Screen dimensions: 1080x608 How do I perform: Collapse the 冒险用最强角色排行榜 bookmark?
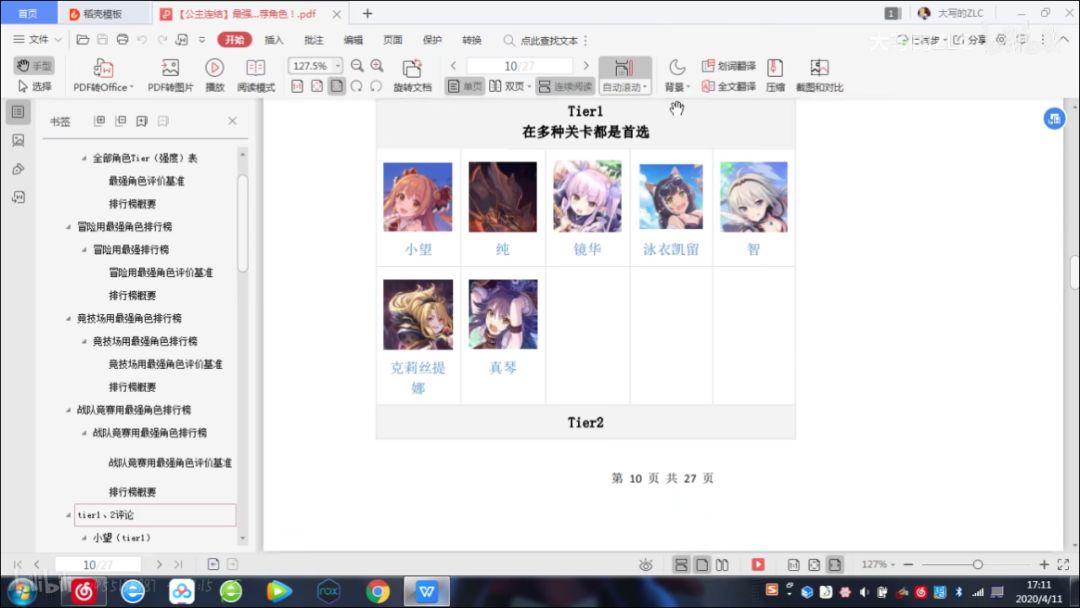pos(68,227)
